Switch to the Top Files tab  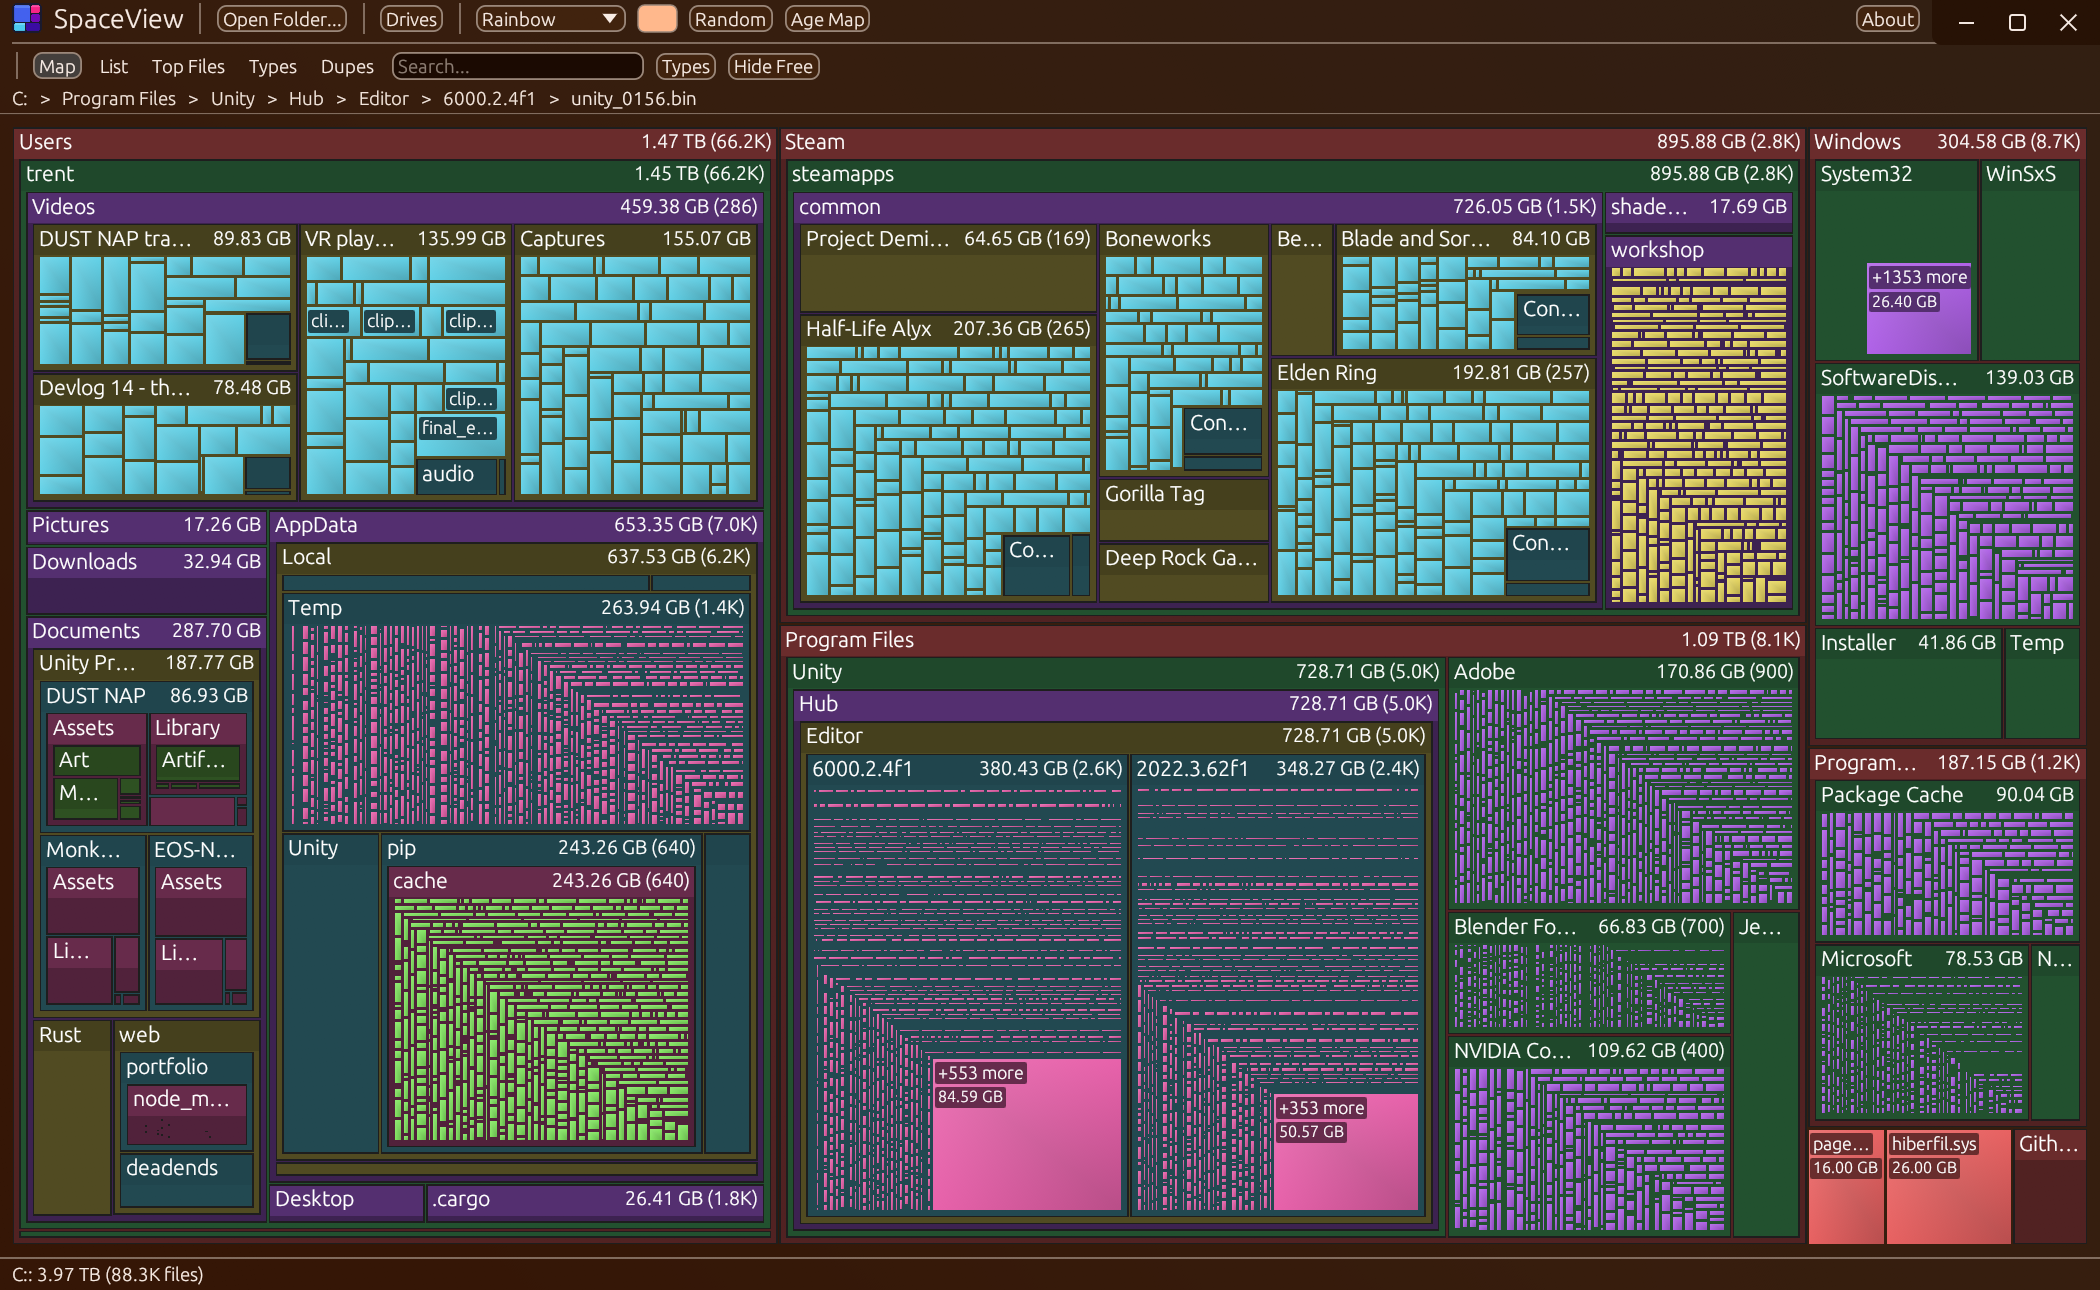click(x=188, y=66)
